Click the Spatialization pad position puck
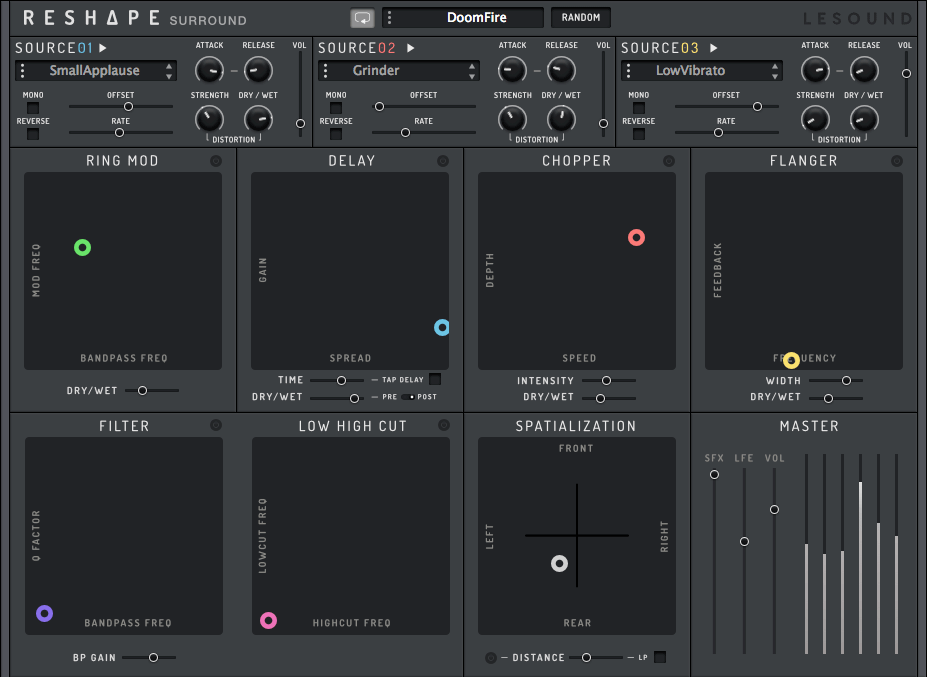Screen dimensions: 927x677 point(559,564)
